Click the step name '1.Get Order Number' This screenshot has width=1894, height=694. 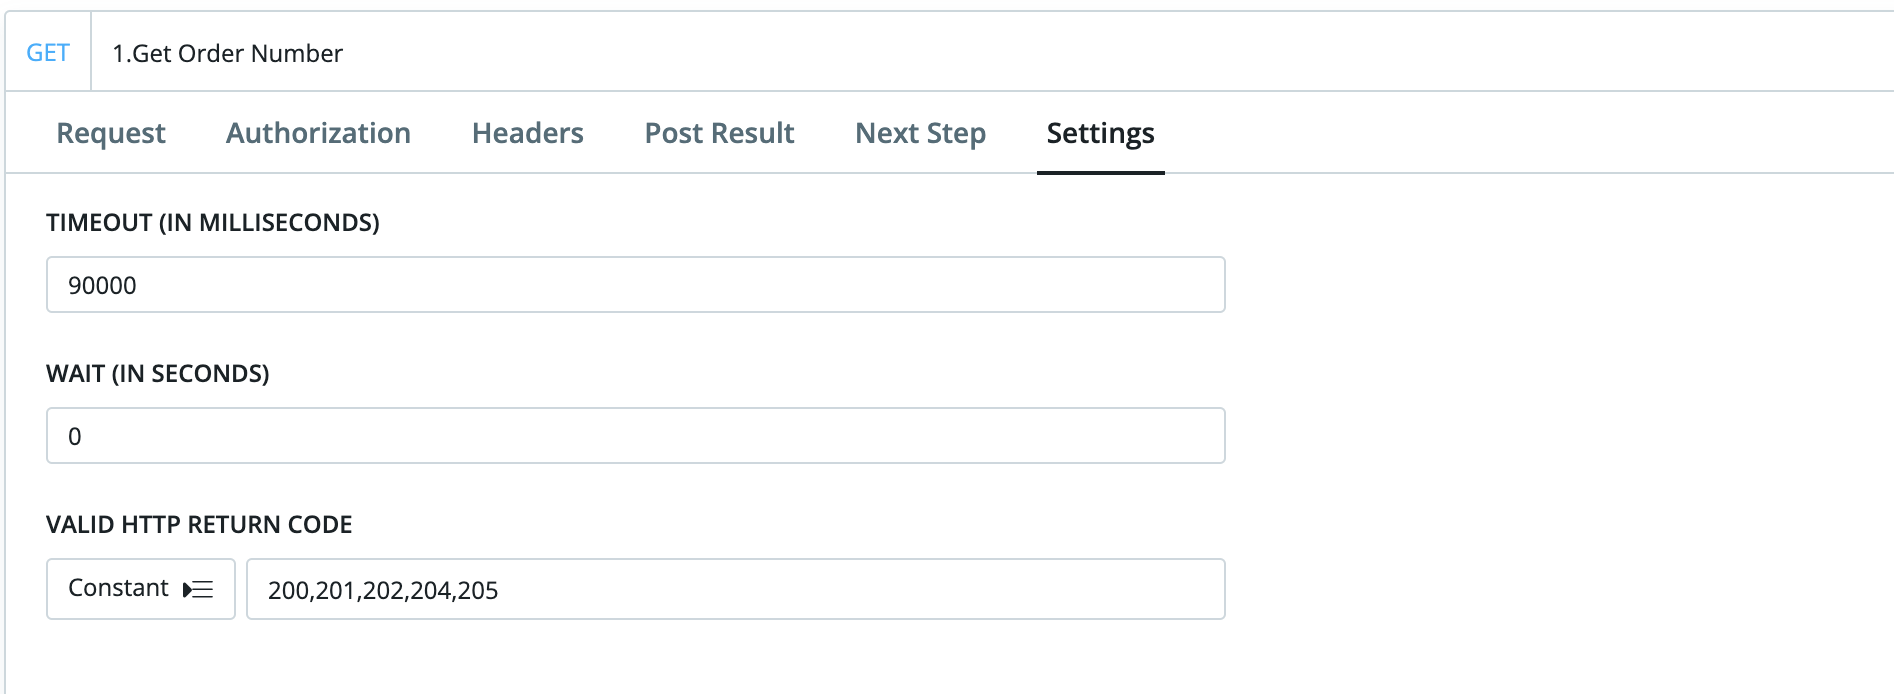[227, 53]
